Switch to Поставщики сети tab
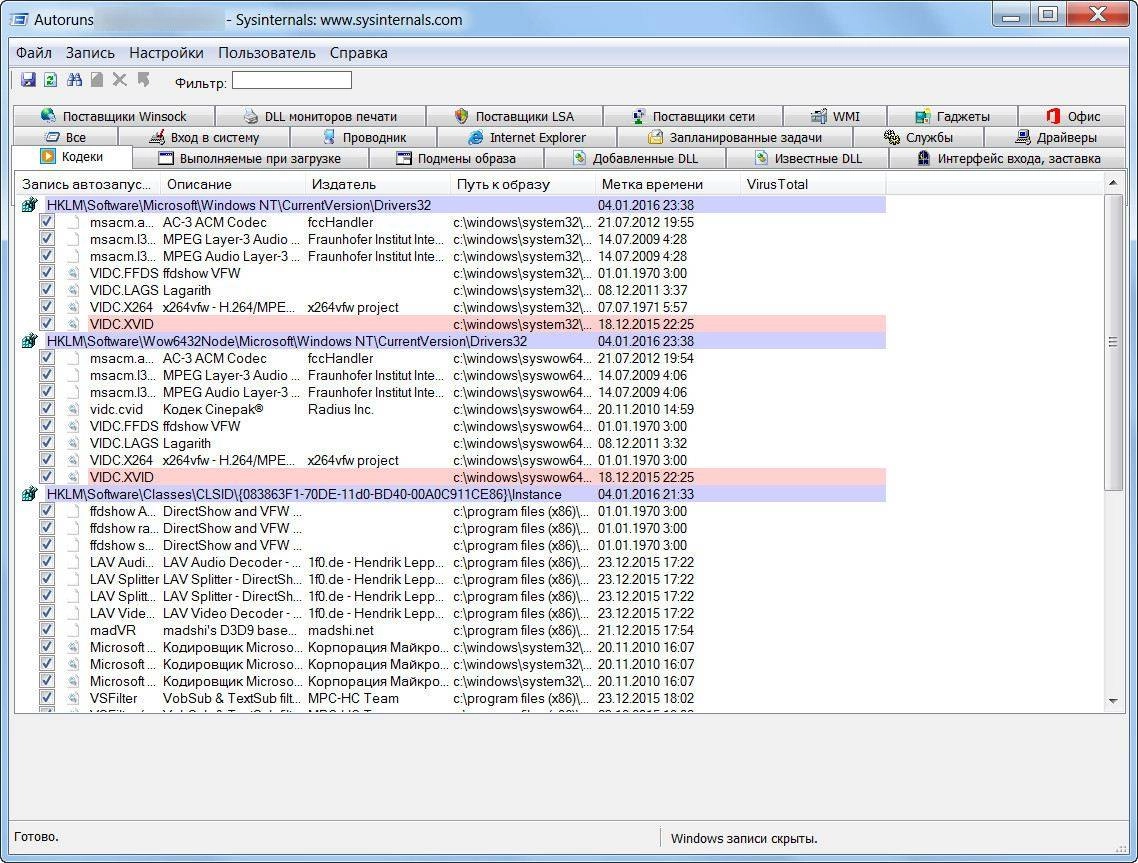The width and height of the screenshot is (1138, 863). (692, 116)
